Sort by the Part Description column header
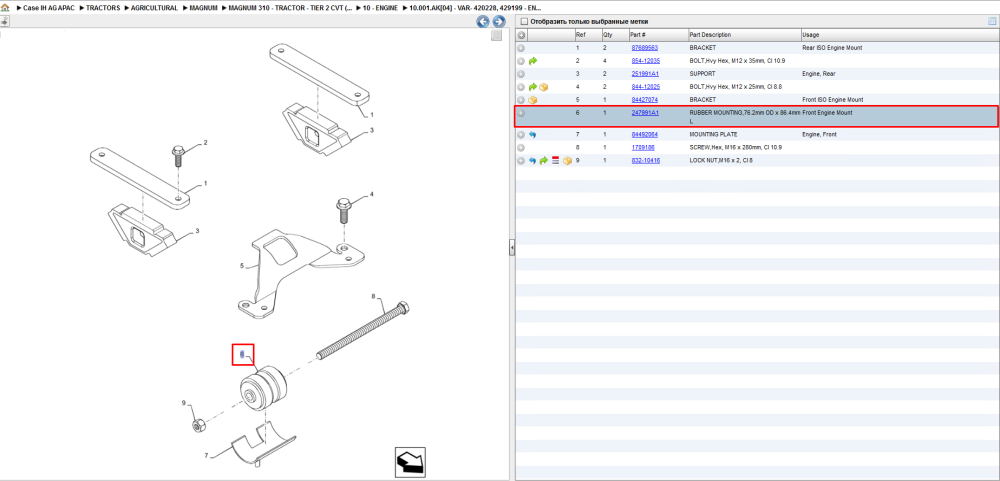This screenshot has width=1000, height=481. (x=744, y=34)
